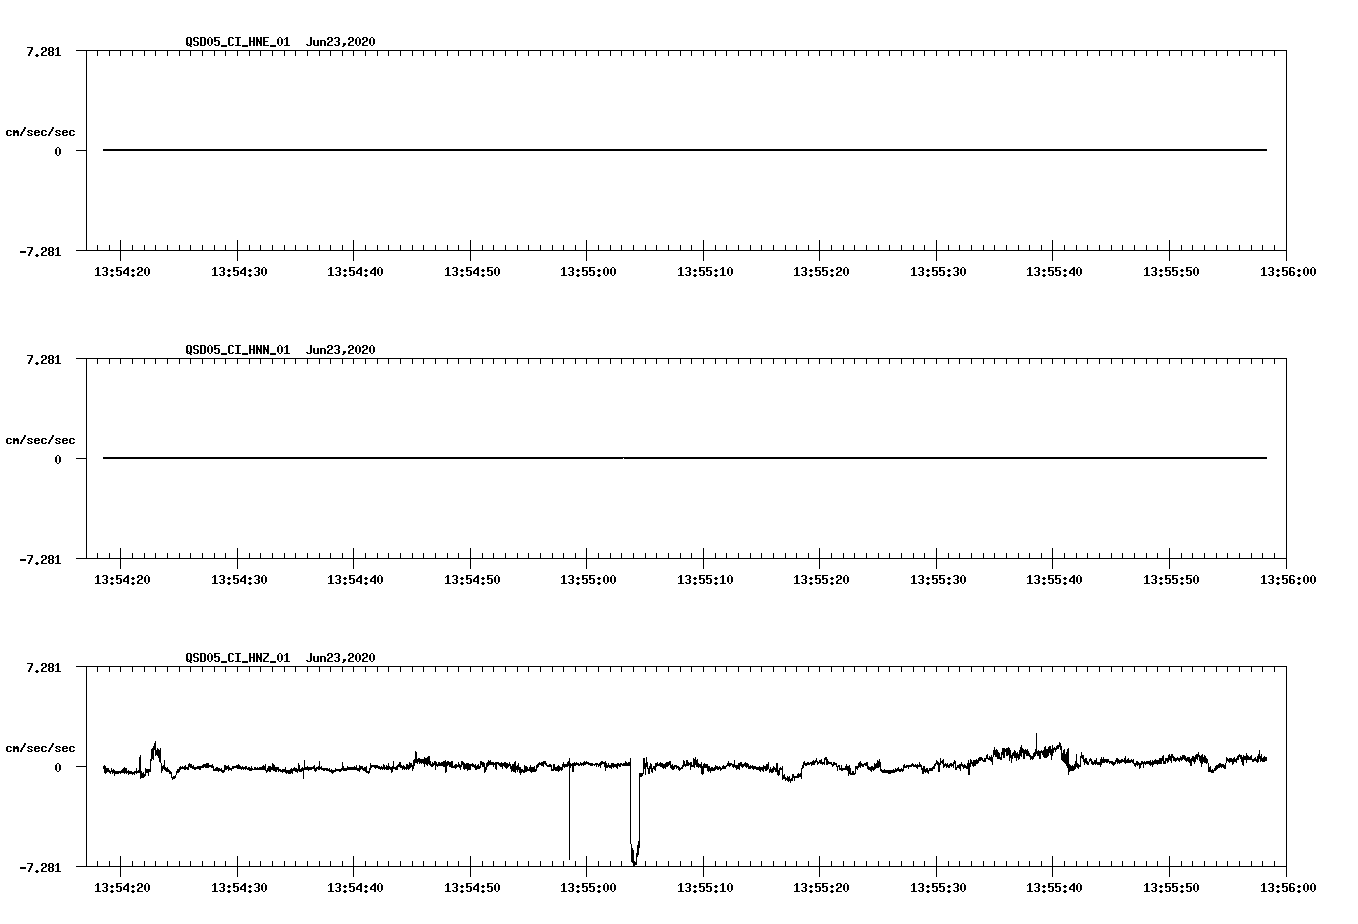Select the -7.281 lower limit on HNN plot
Image resolution: width=1358 pixels, height=924 pixels.
click(39, 559)
